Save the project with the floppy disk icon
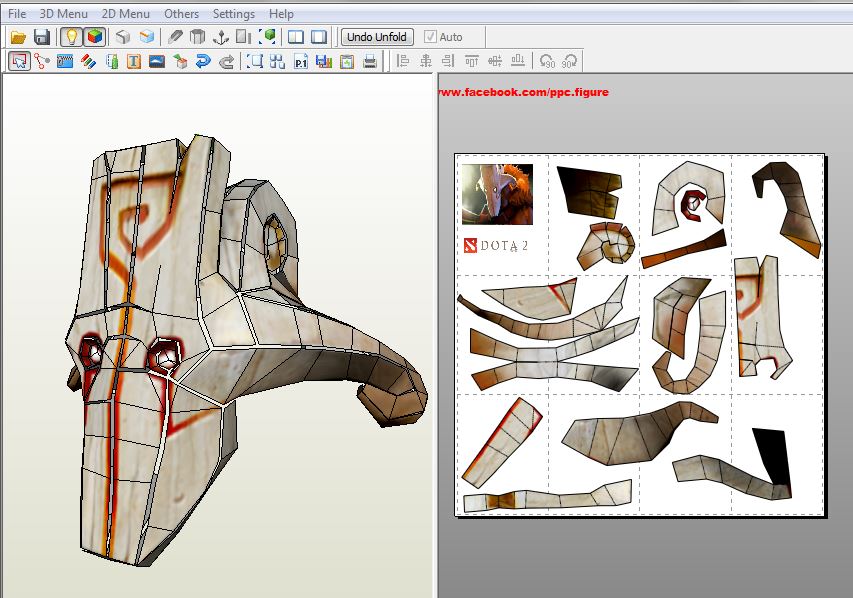 tap(41, 37)
